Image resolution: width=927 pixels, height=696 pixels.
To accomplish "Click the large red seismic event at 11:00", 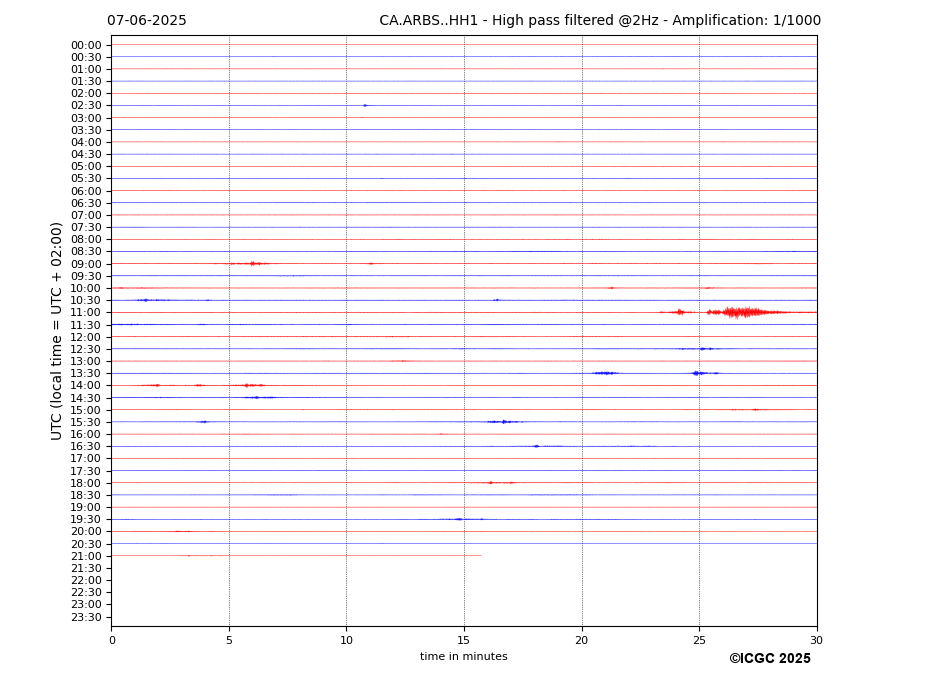I will (746, 312).
